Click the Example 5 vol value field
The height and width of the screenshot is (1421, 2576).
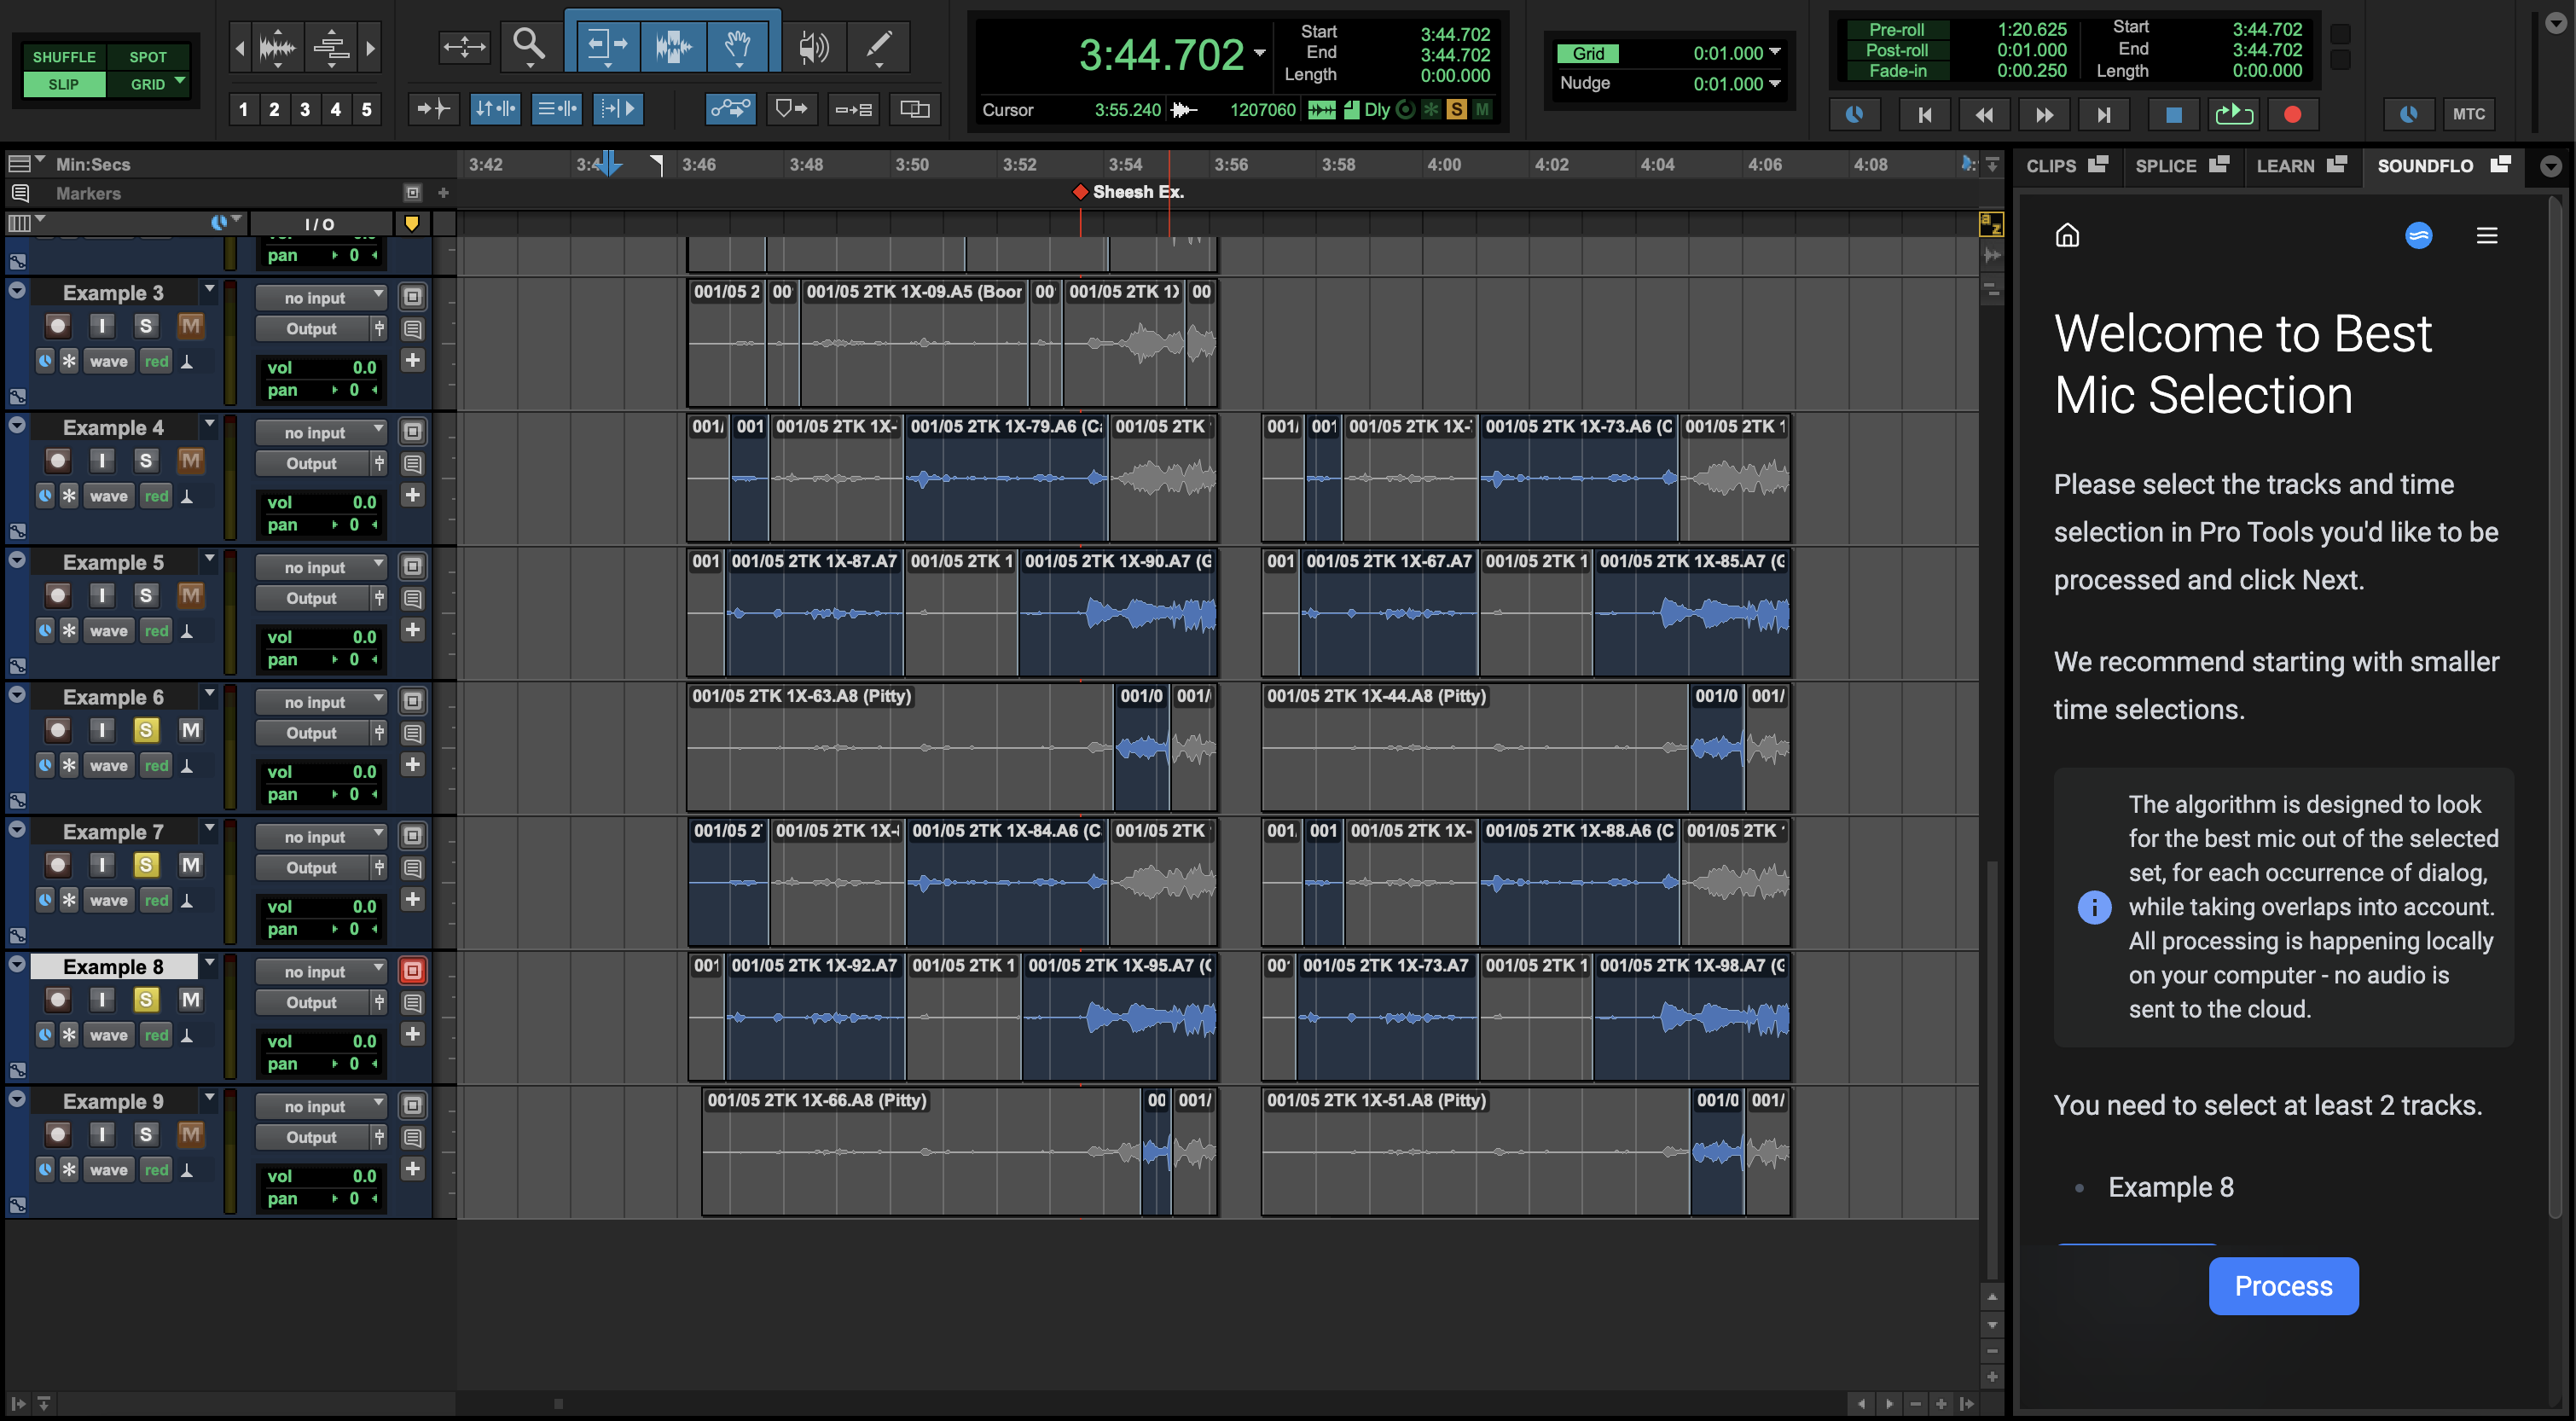pos(320,637)
